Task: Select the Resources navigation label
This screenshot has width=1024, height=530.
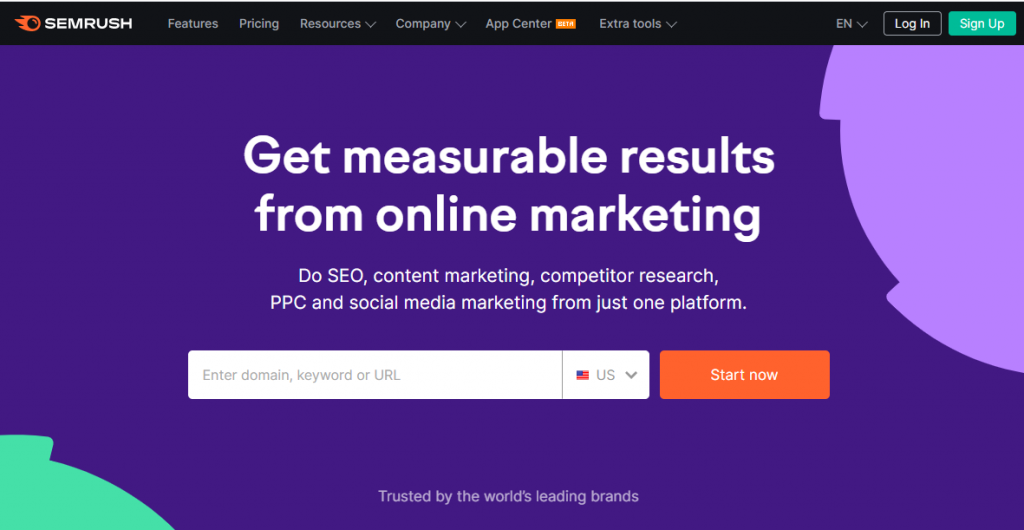Action: point(330,23)
